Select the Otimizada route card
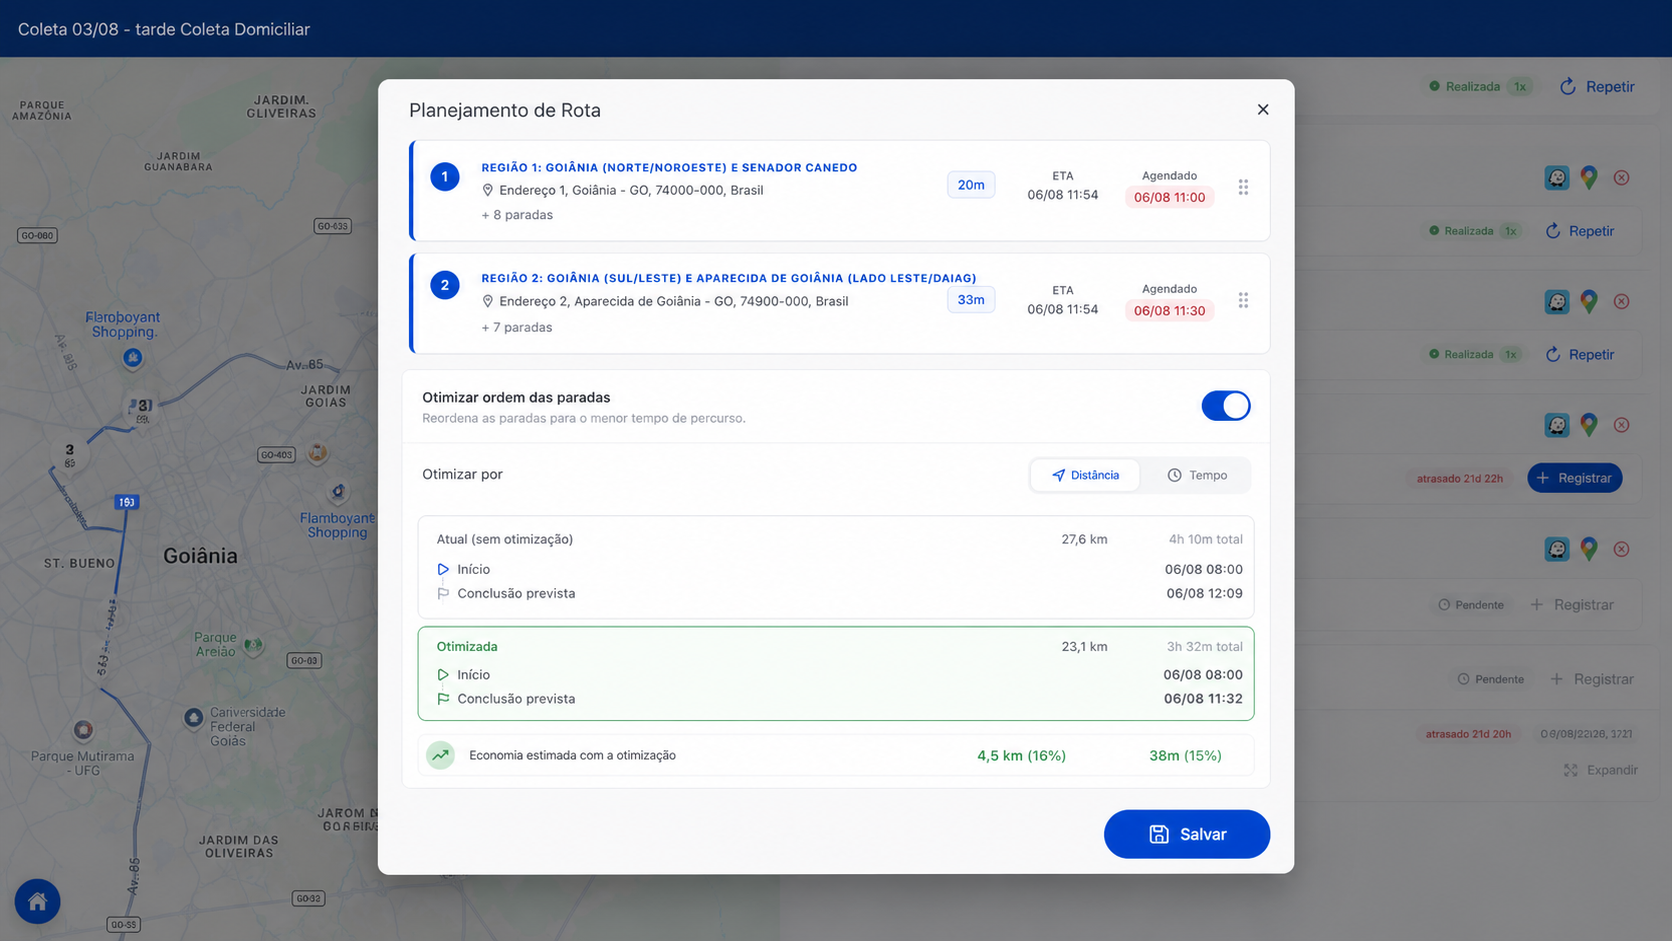 click(836, 673)
